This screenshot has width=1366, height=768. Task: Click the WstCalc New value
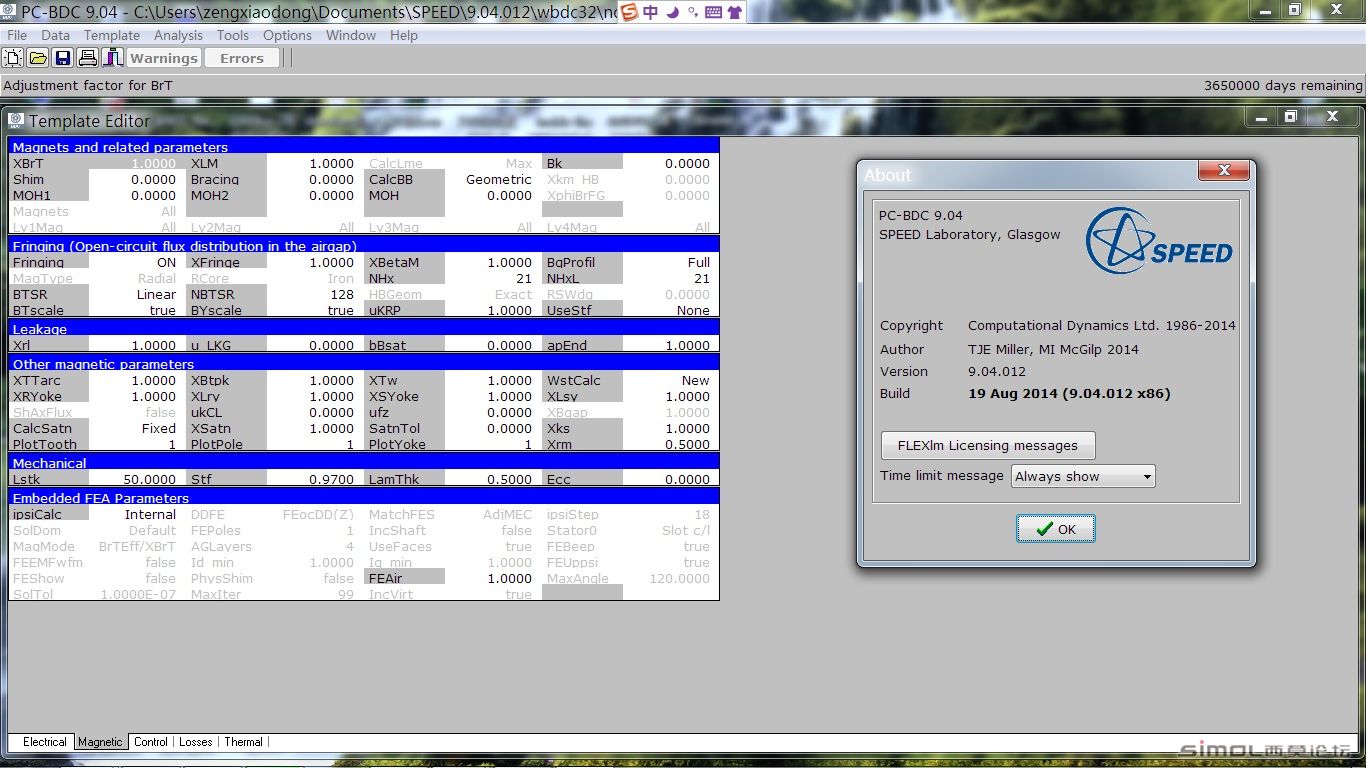pyautogui.click(x=667, y=380)
